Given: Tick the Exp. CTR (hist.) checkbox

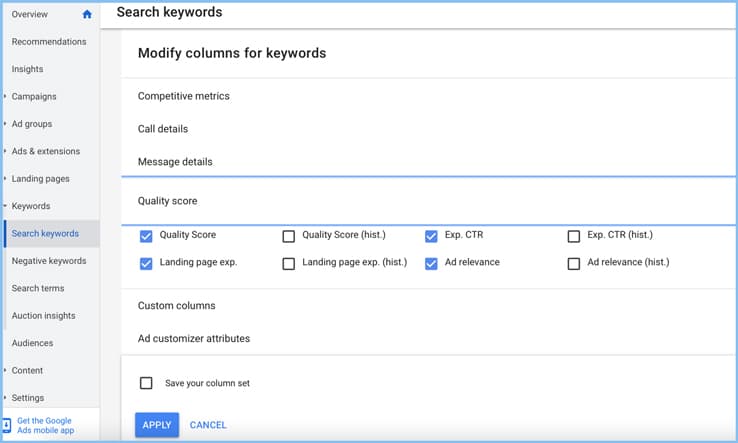Looking at the screenshot, I should [574, 237].
